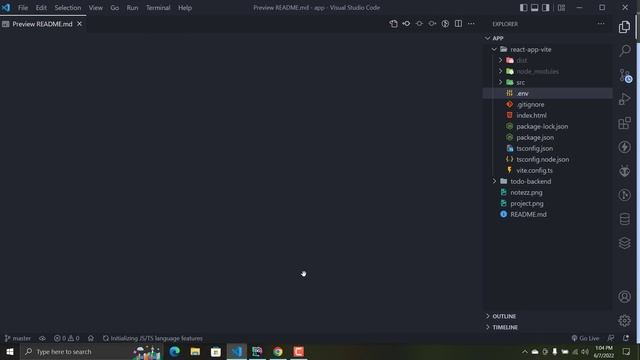
Task: Open the Extensions view
Action: [624, 123]
